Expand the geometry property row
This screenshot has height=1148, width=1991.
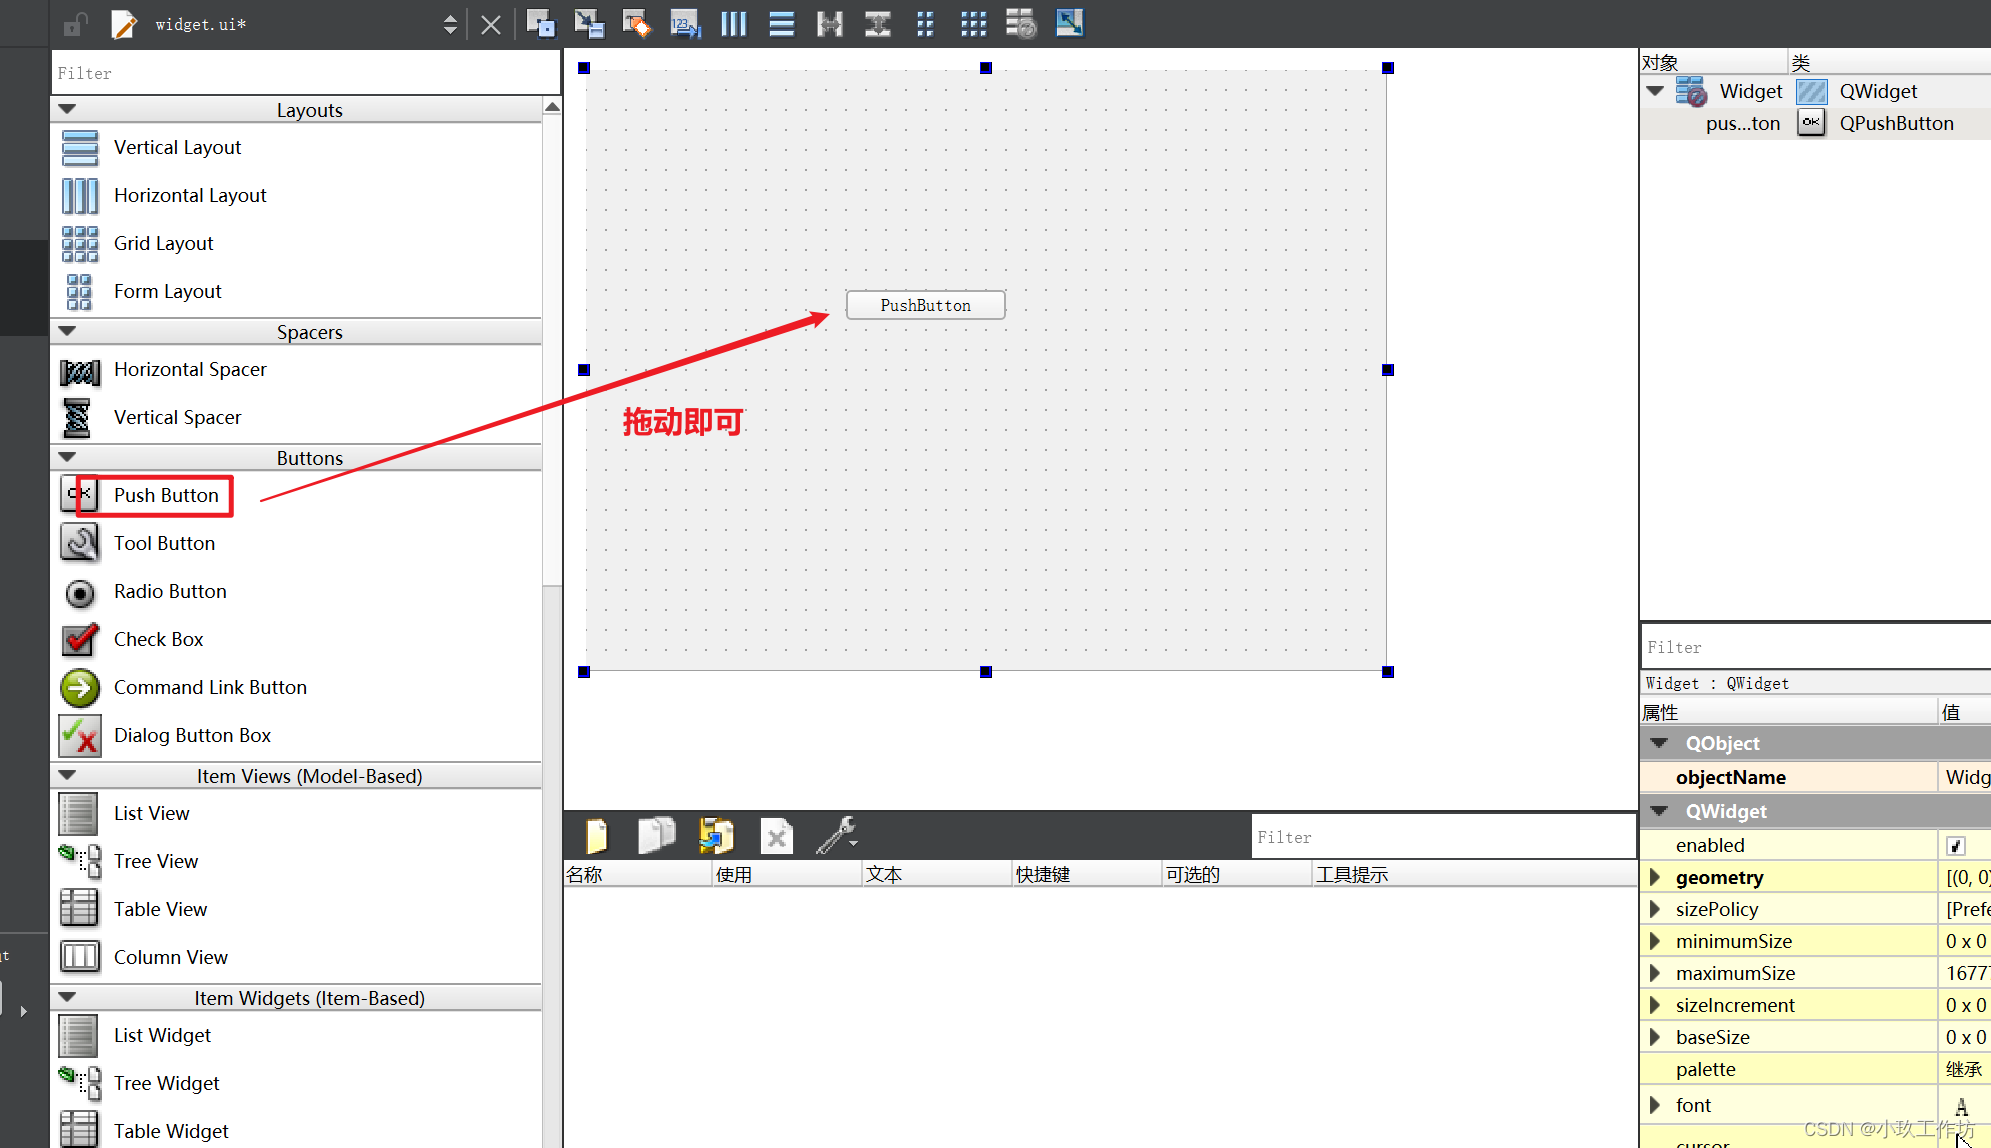coord(1659,876)
